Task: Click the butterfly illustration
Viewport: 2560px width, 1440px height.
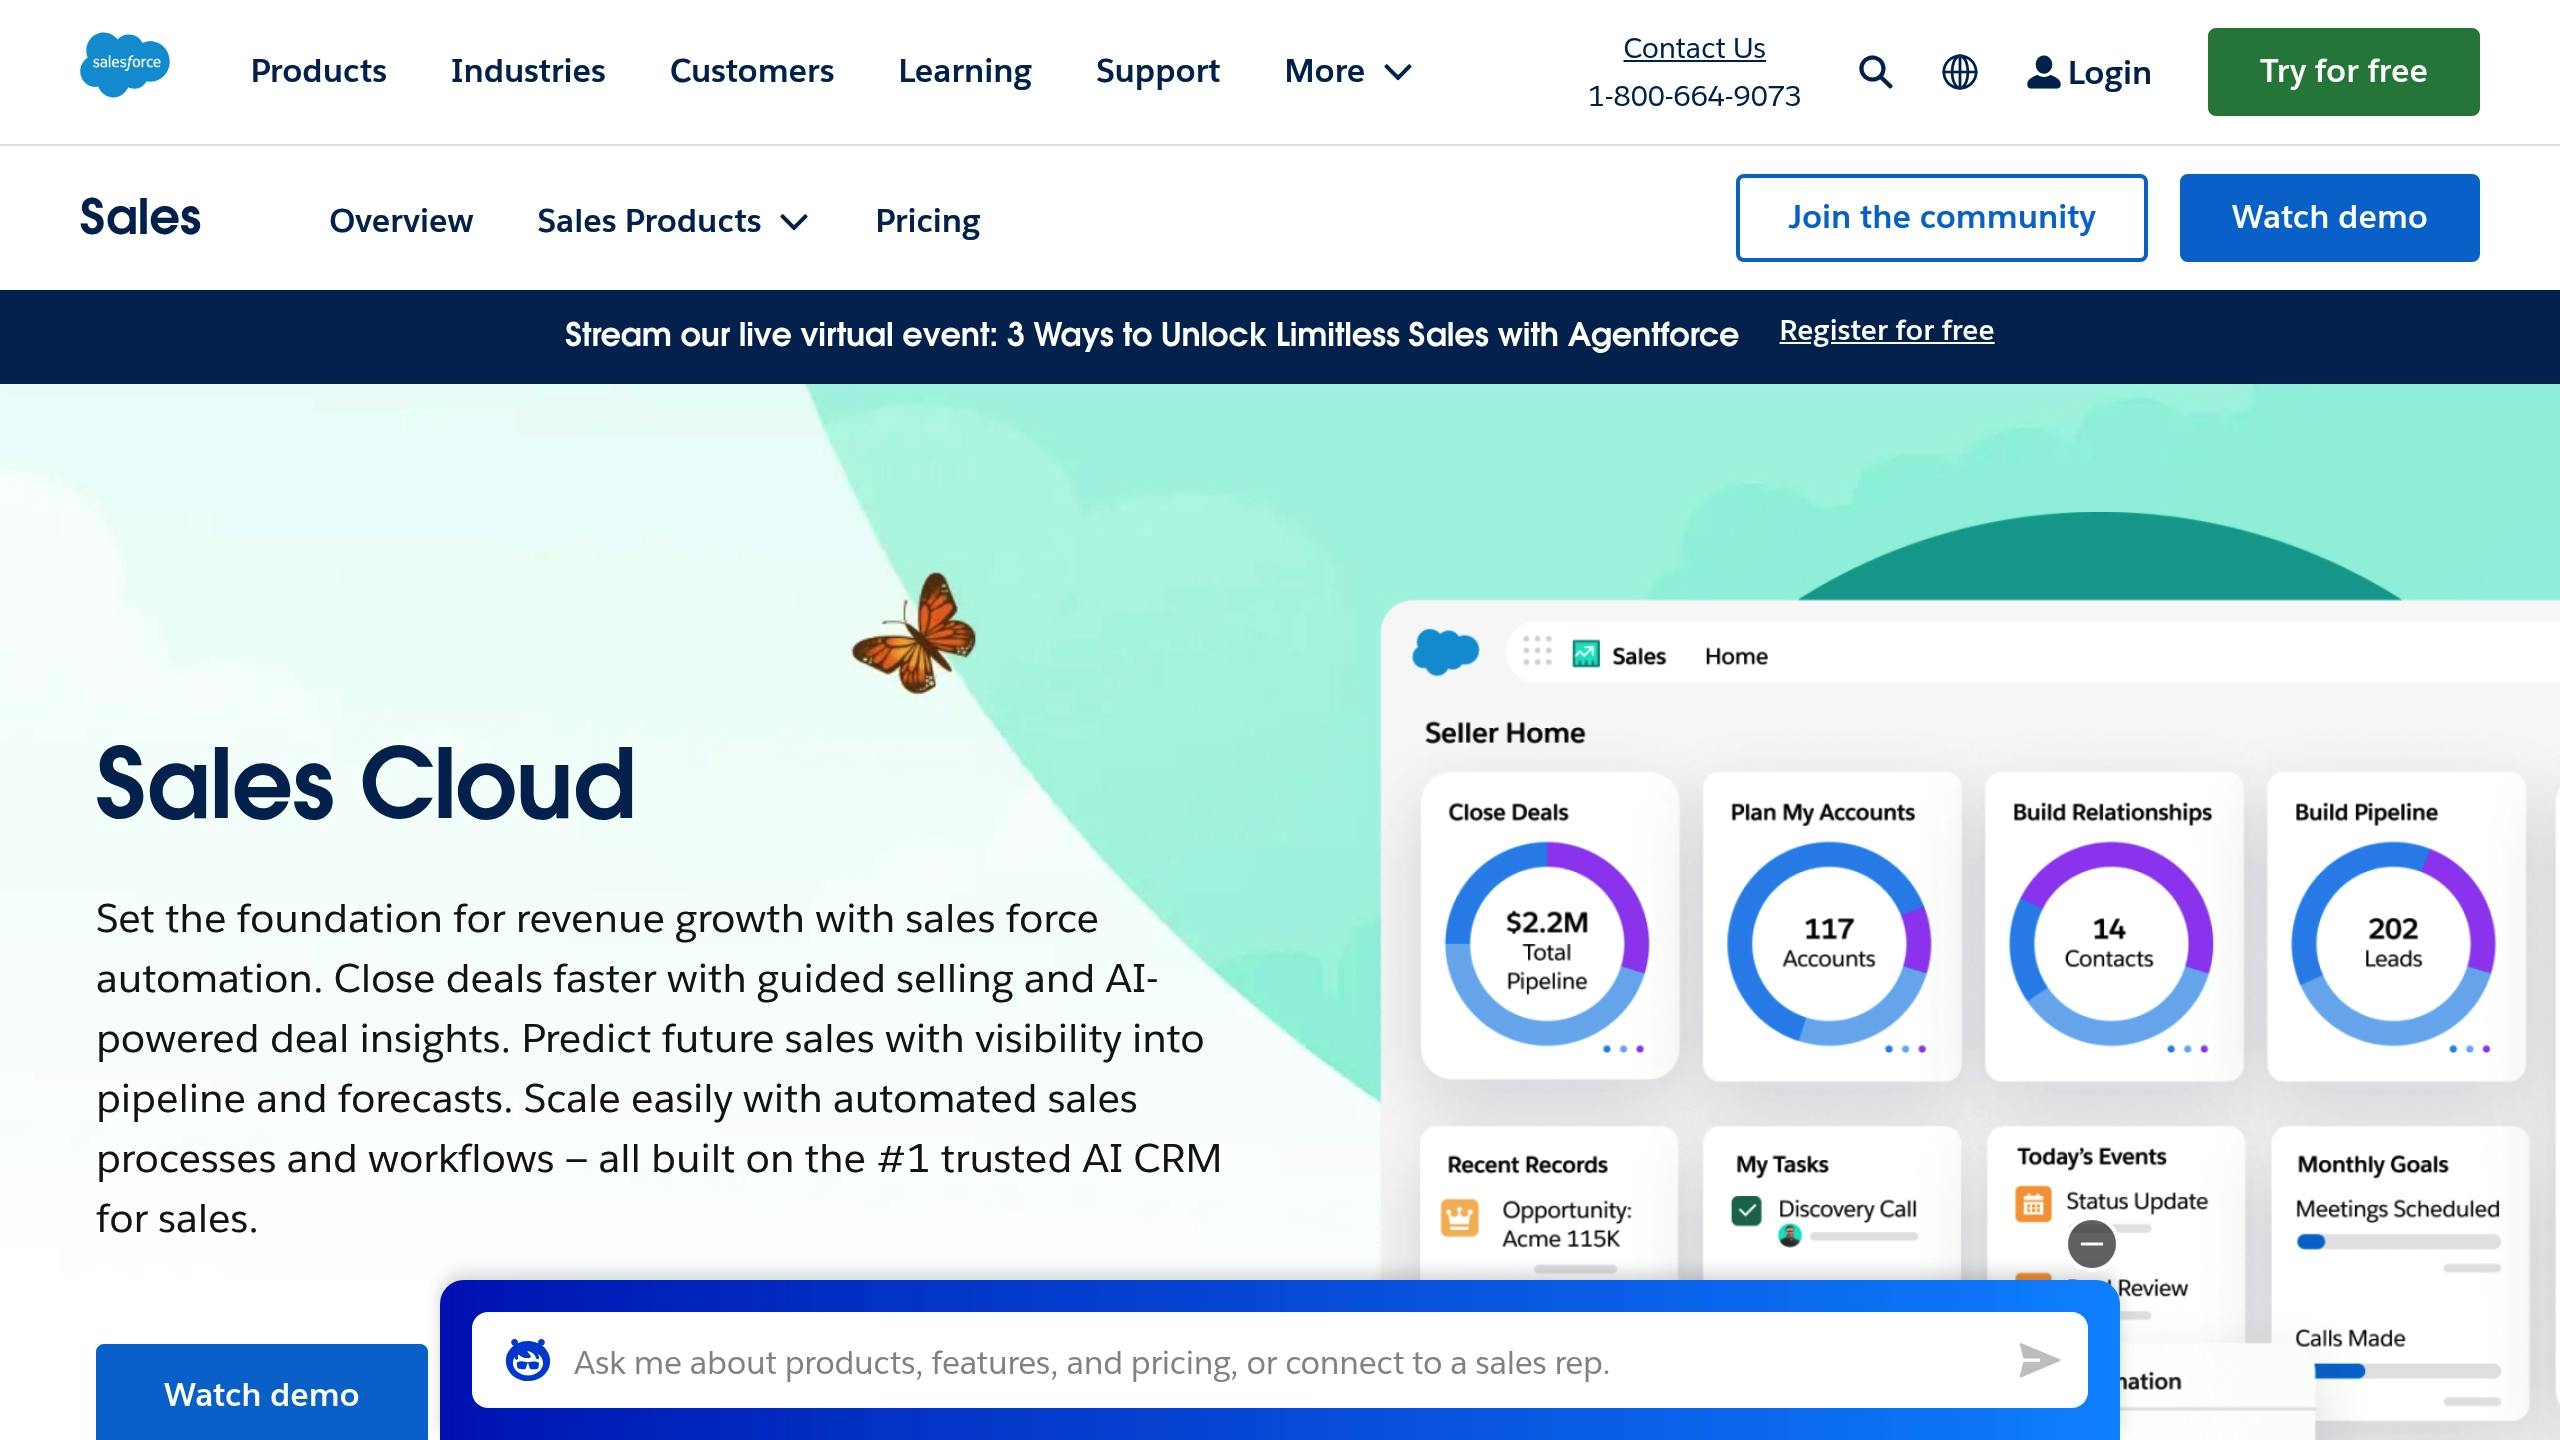Action: click(914, 634)
